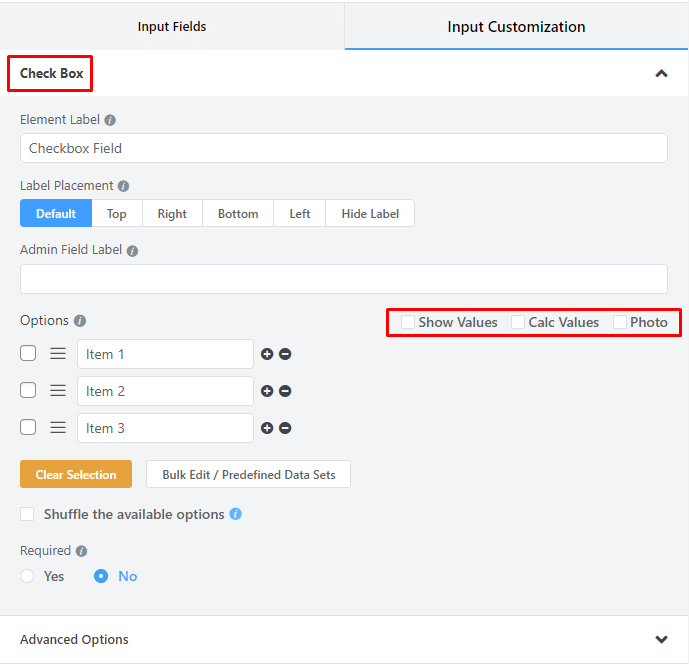Click the info icon beside Options
Image resolution: width=689 pixels, height=664 pixels.
coord(80,321)
